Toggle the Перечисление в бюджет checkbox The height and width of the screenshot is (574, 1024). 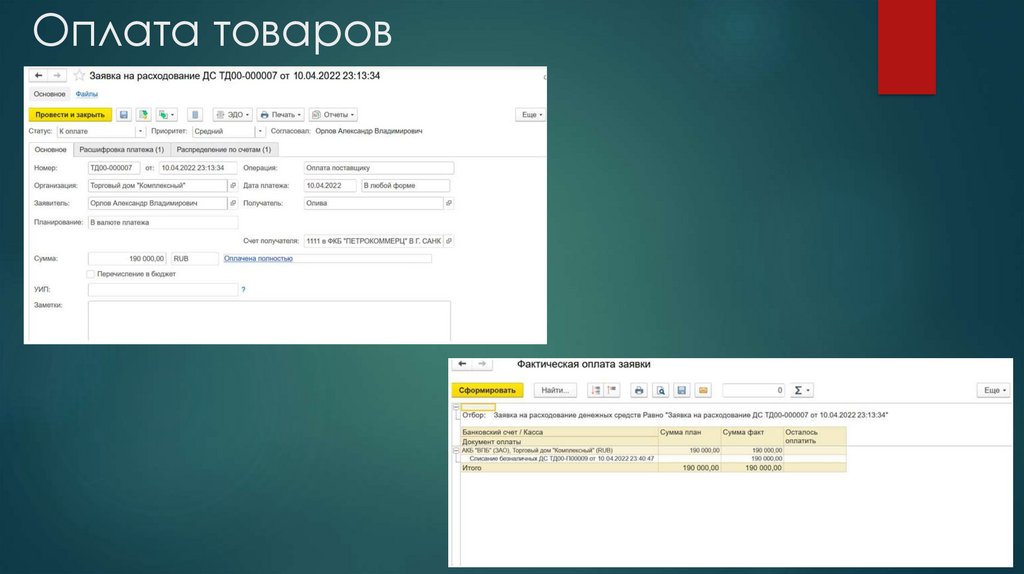[x=91, y=274]
